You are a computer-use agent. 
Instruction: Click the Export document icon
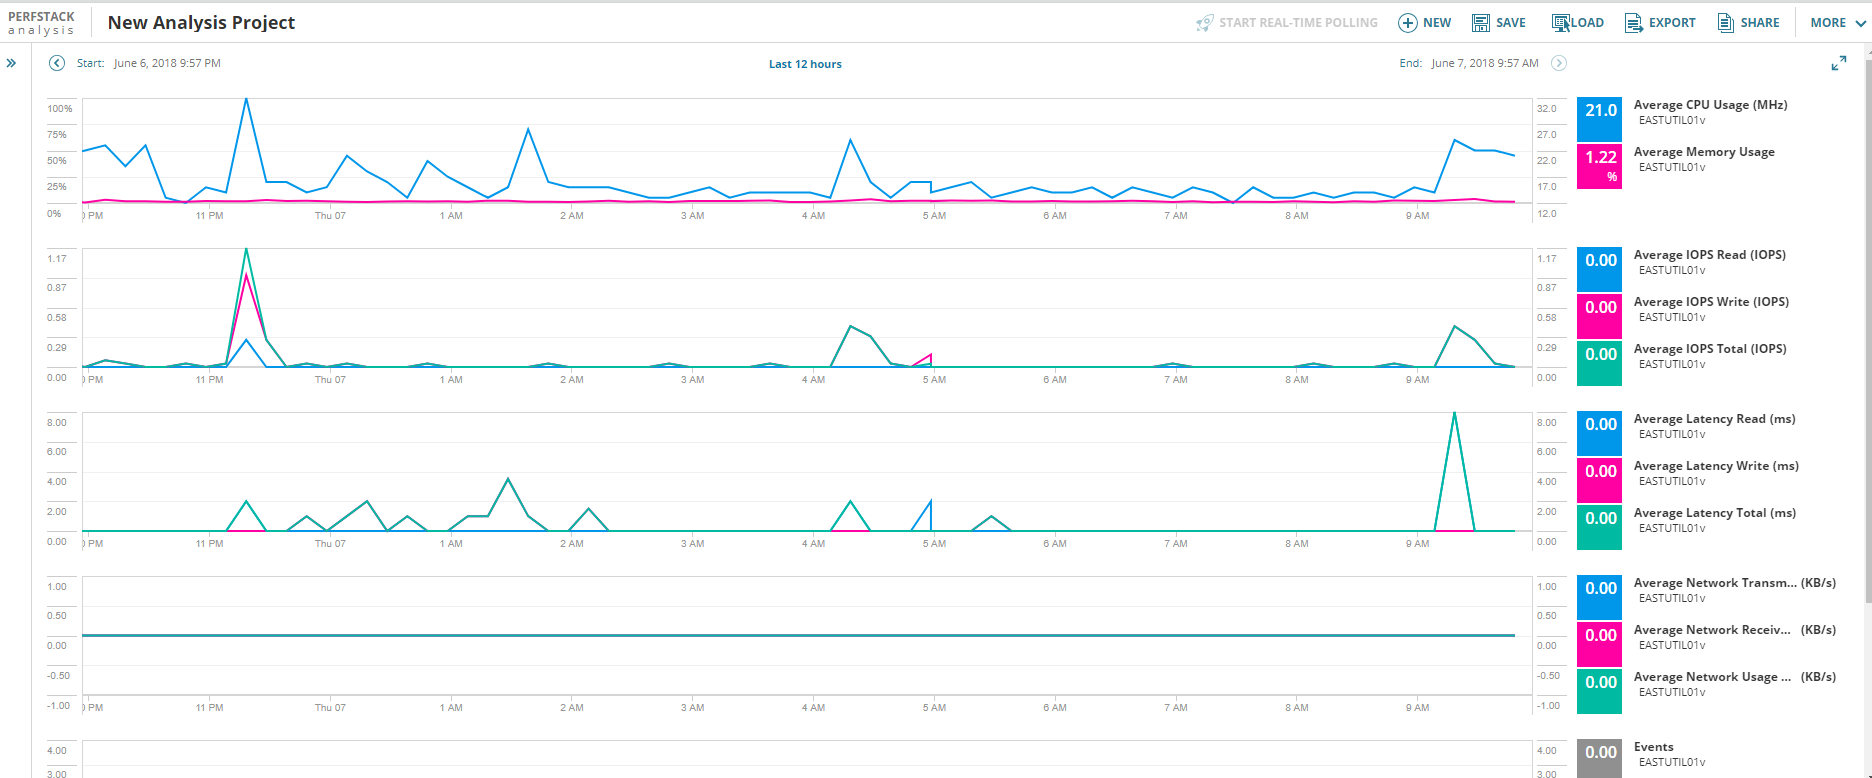click(1634, 23)
